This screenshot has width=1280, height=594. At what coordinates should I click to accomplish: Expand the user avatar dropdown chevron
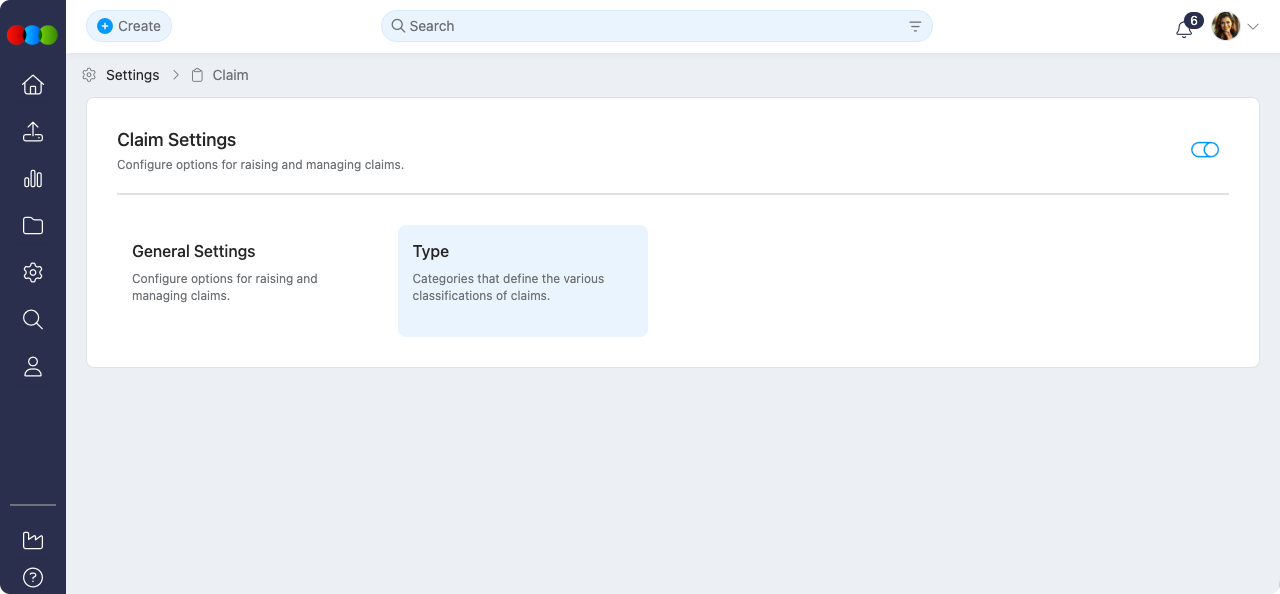pyautogui.click(x=1253, y=27)
